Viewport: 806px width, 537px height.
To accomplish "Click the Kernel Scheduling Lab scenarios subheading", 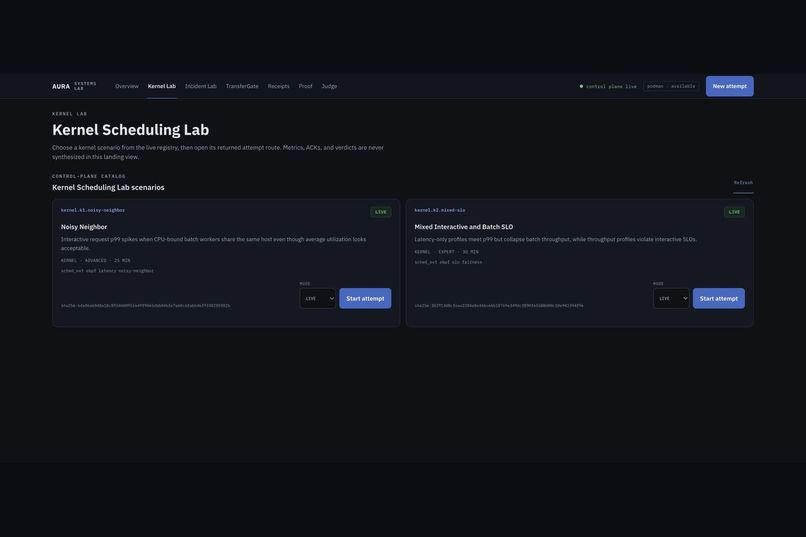I will [x=108, y=188].
